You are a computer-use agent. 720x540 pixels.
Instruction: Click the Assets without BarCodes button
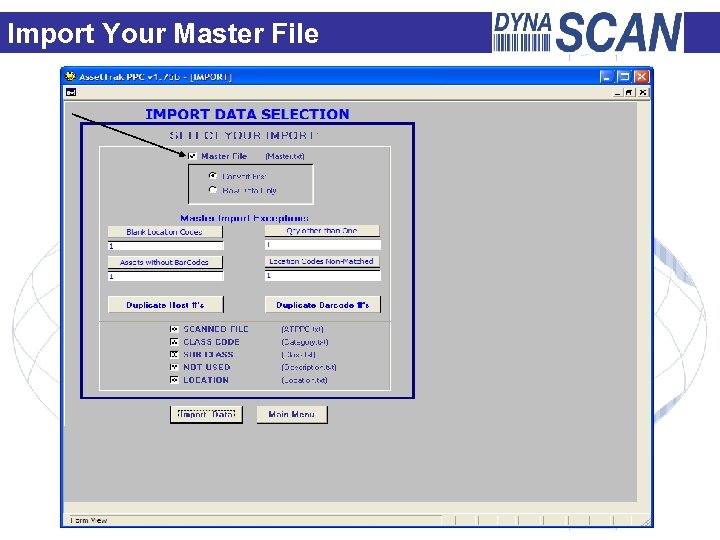pyautogui.click(x=165, y=262)
